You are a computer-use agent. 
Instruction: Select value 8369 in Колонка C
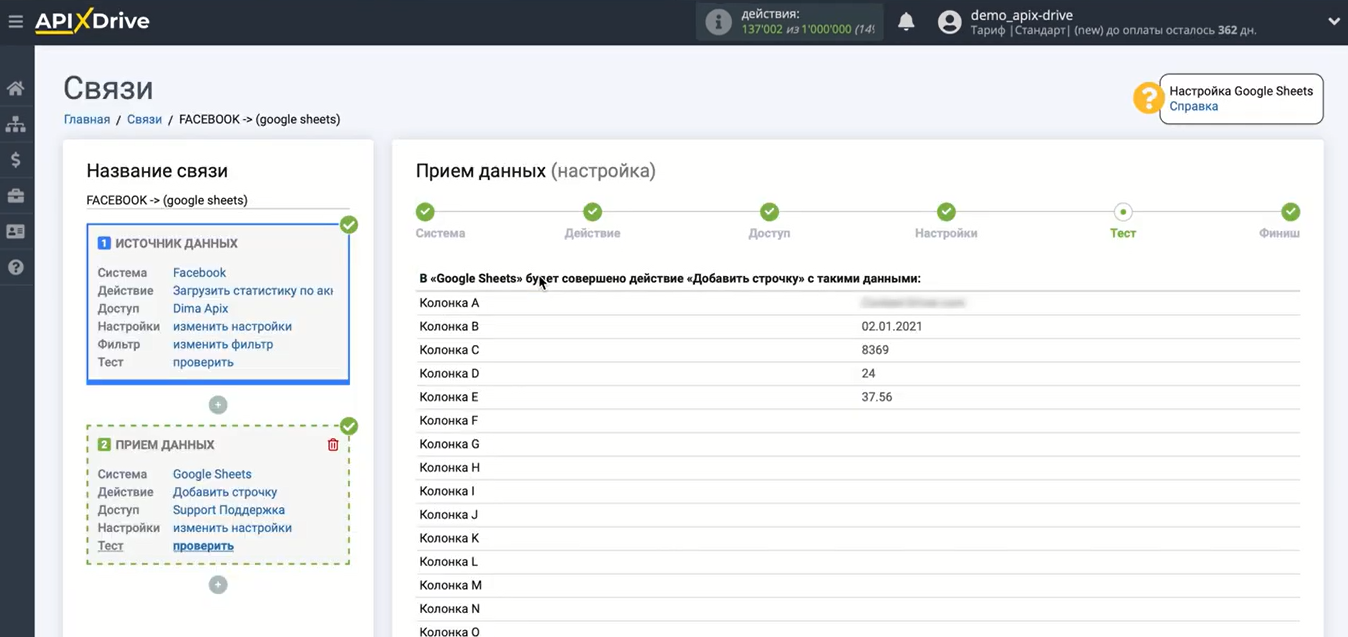click(x=875, y=350)
